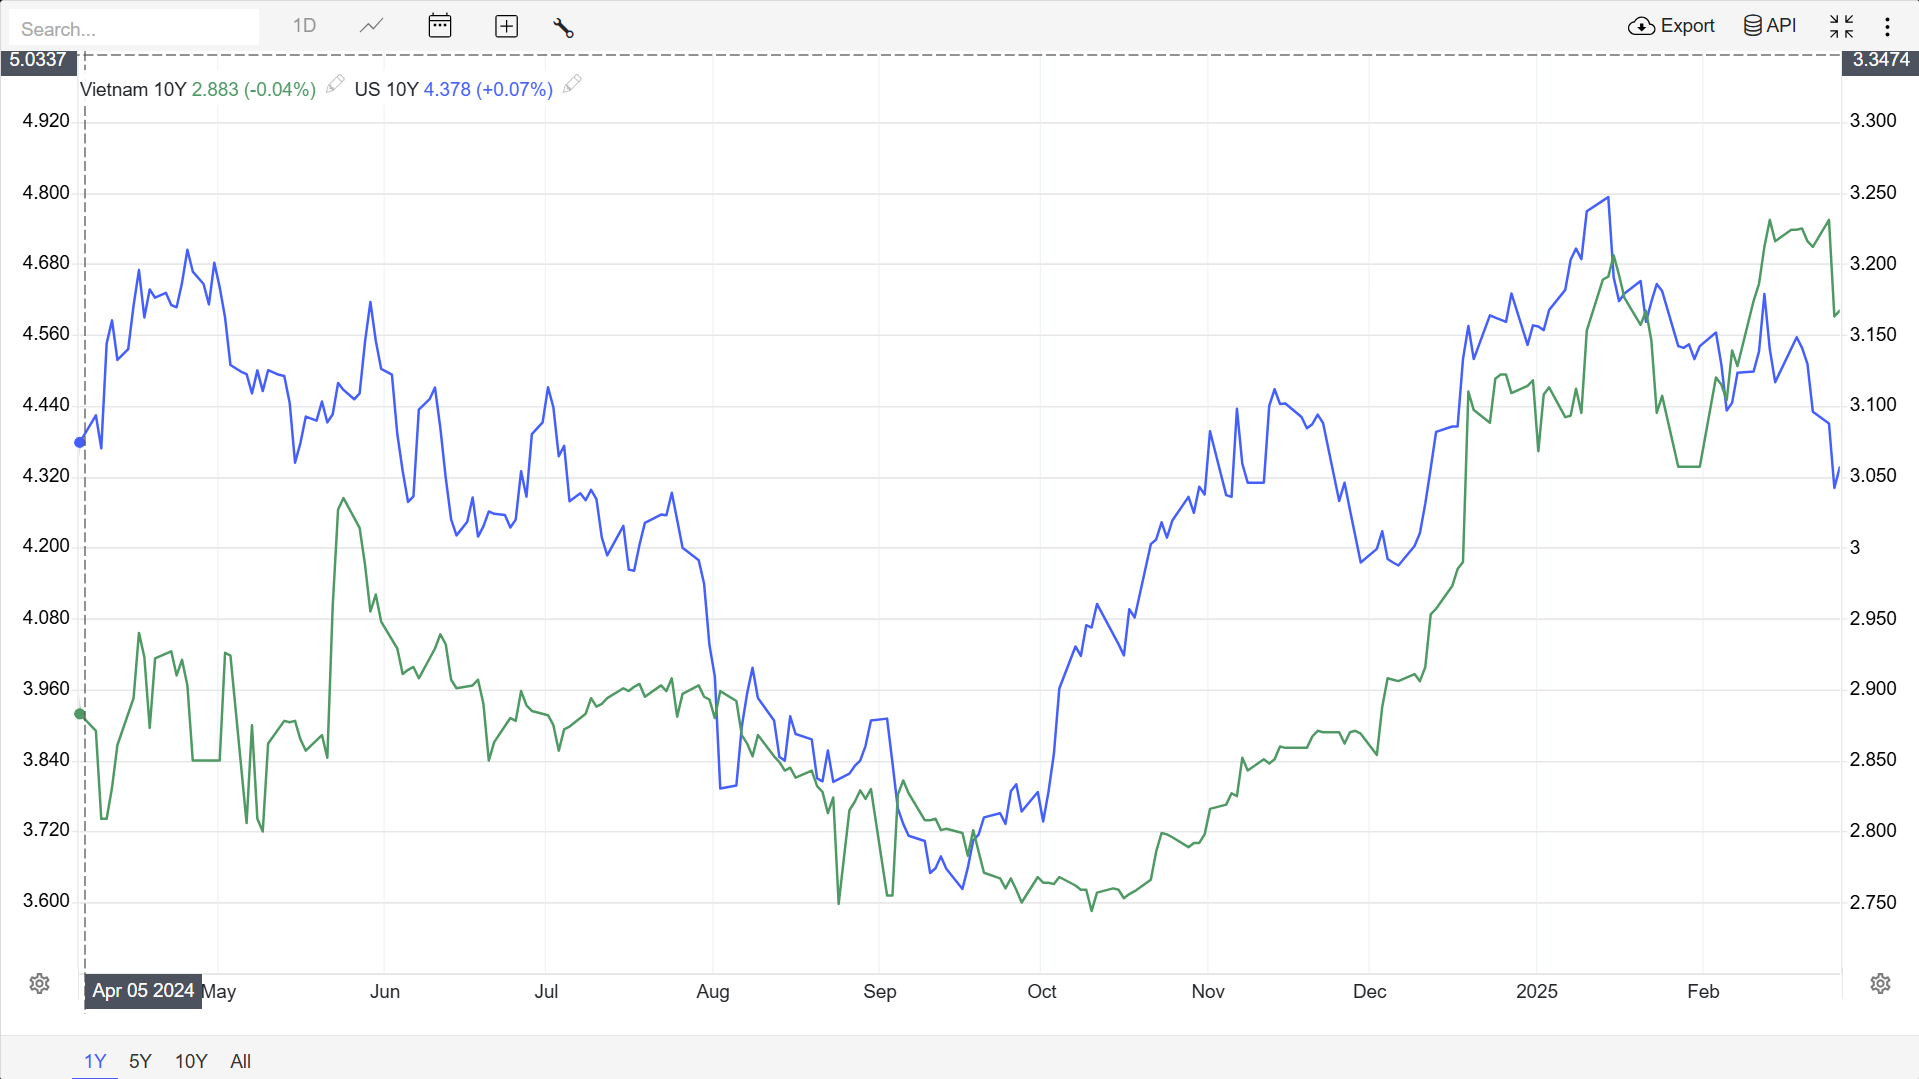
Task: Click the Vietnam 10Y value 2.883
Action: point(215,89)
